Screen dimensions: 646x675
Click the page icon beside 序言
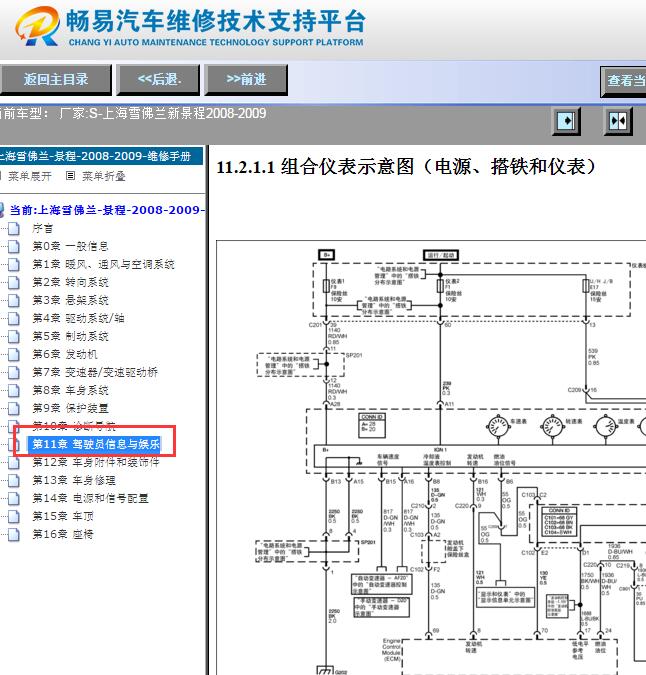tap(14, 229)
